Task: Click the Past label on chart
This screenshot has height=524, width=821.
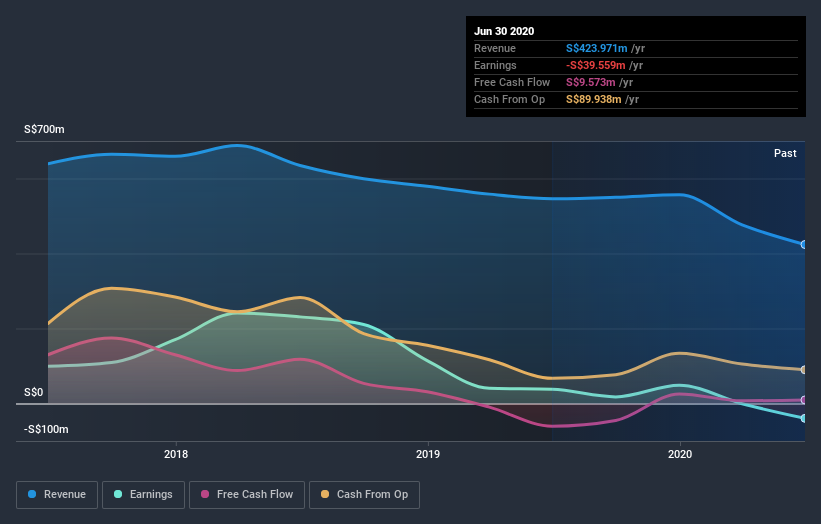Action: (785, 153)
